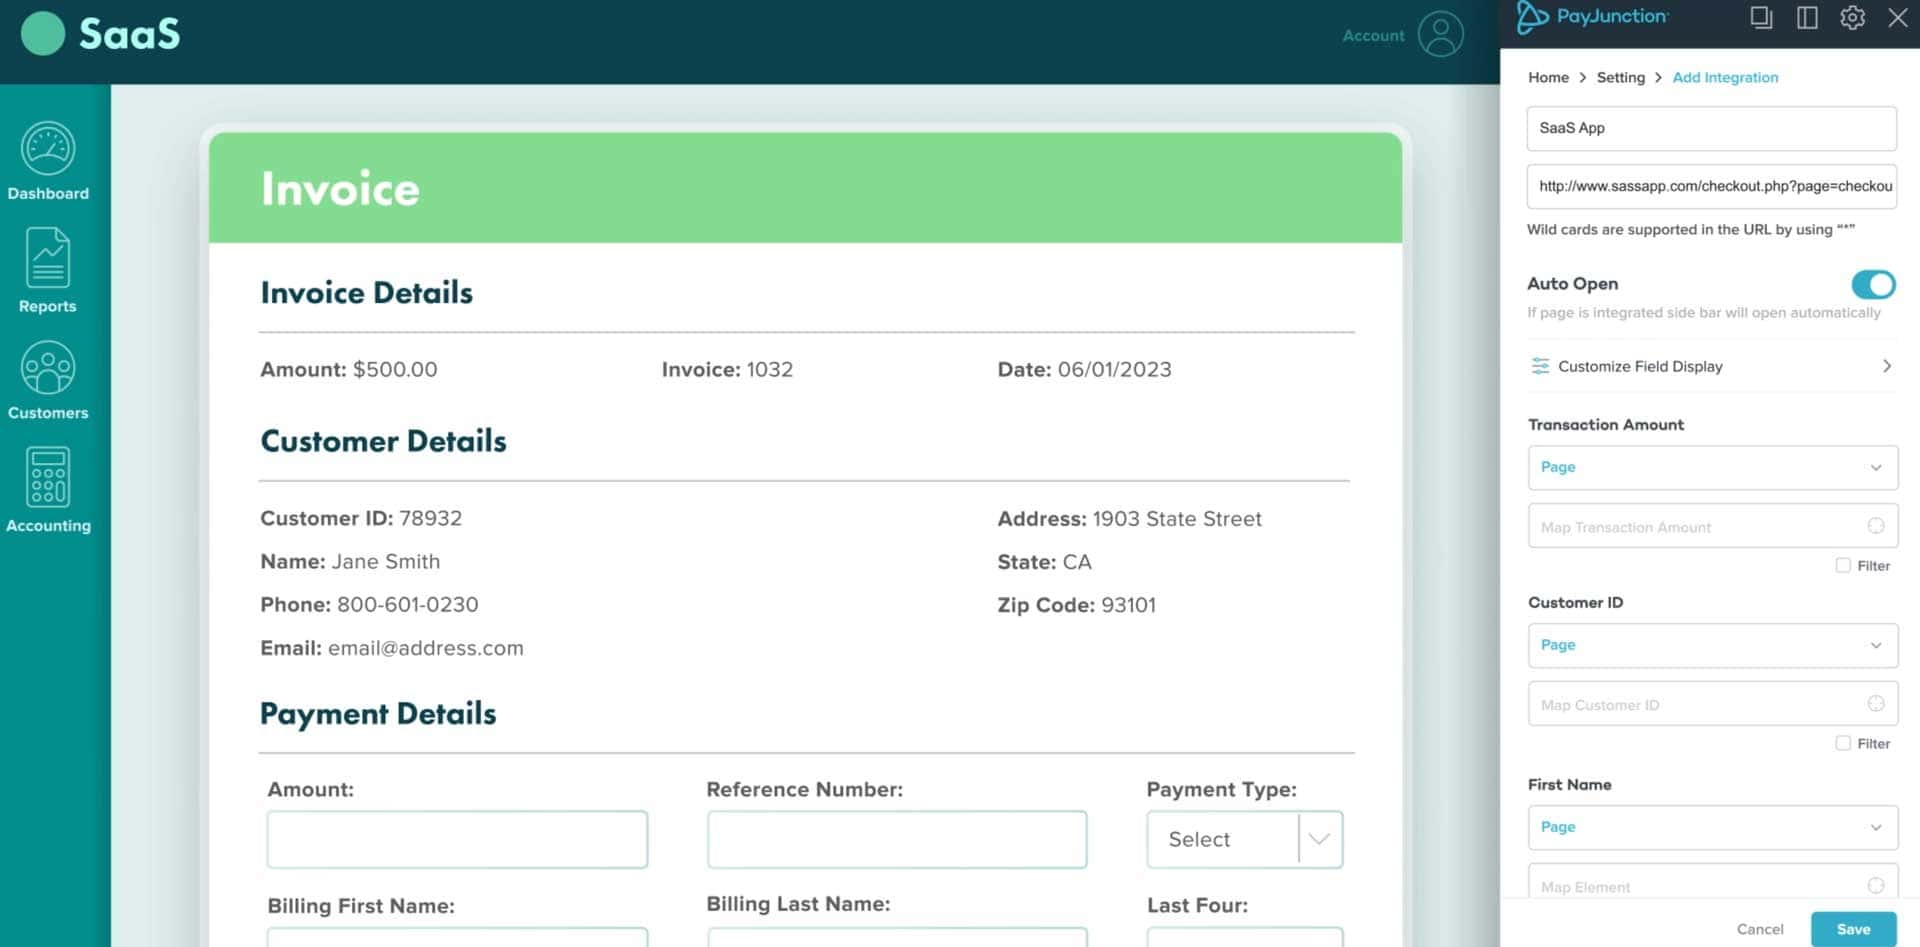Click the Accounting sidebar label
This screenshot has height=947, width=1920.
[x=48, y=526]
